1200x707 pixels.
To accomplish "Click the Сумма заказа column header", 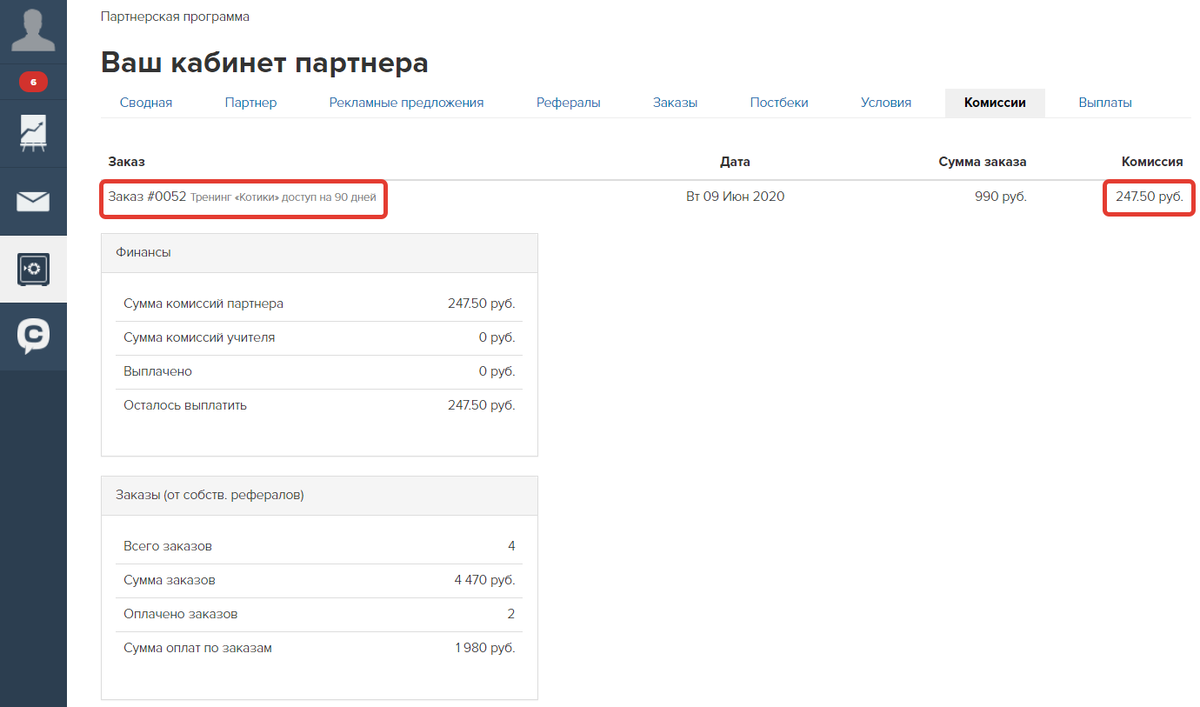I will click(x=983, y=161).
